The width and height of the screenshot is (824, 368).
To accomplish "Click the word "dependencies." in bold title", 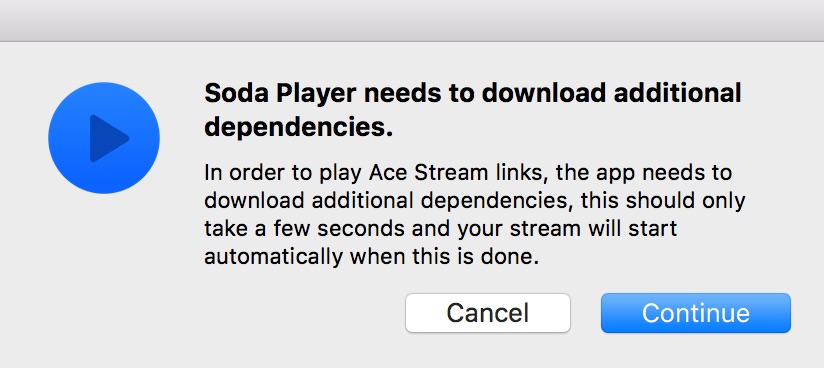I will point(298,127).
